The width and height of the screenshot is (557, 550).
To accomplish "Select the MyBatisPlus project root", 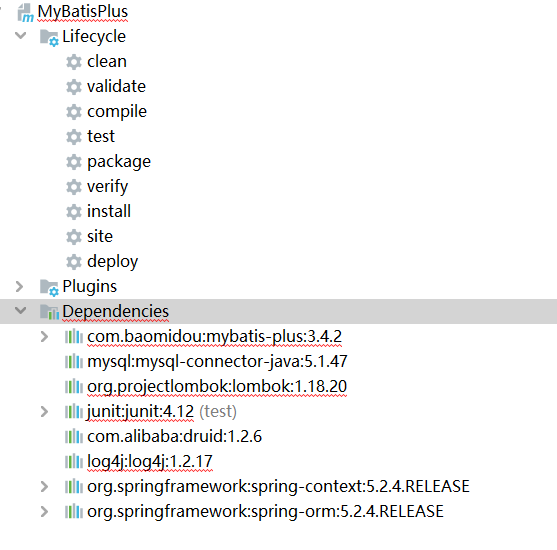I will pyautogui.click(x=83, y=12).
